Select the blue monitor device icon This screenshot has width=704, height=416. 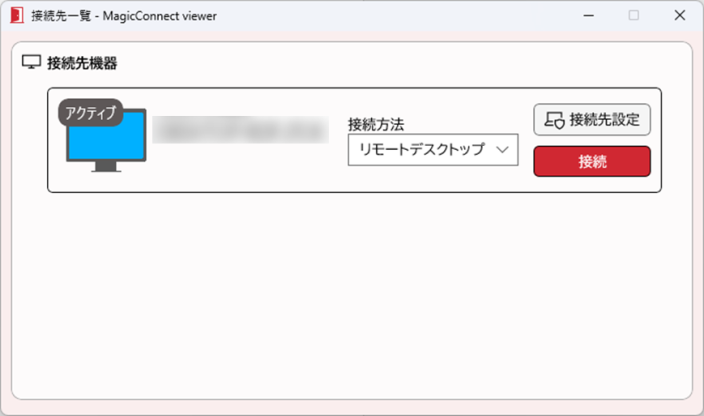coord(106,140)
